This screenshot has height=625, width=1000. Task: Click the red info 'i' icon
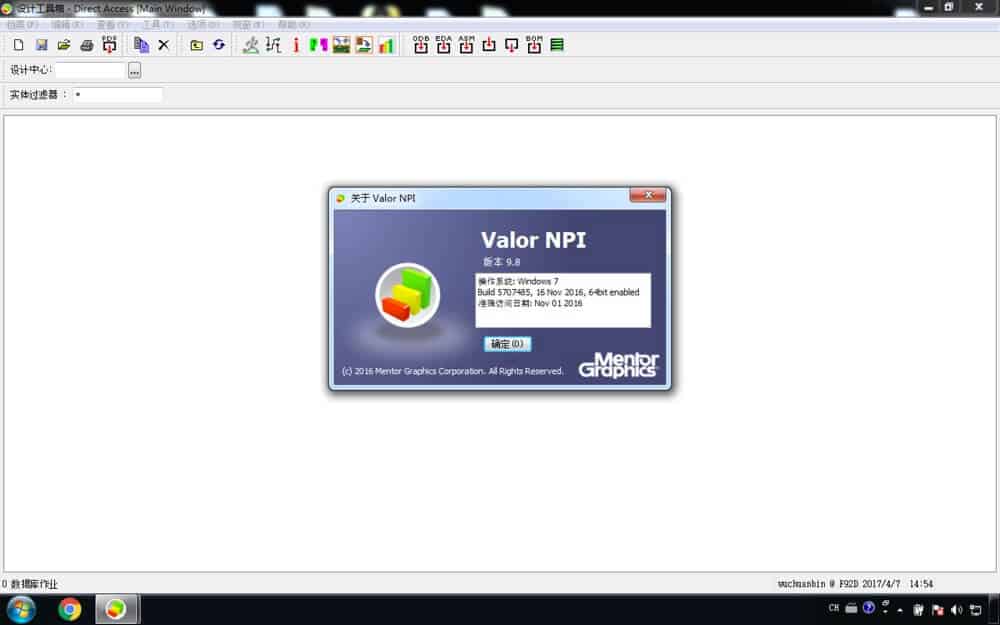[296, 45]
